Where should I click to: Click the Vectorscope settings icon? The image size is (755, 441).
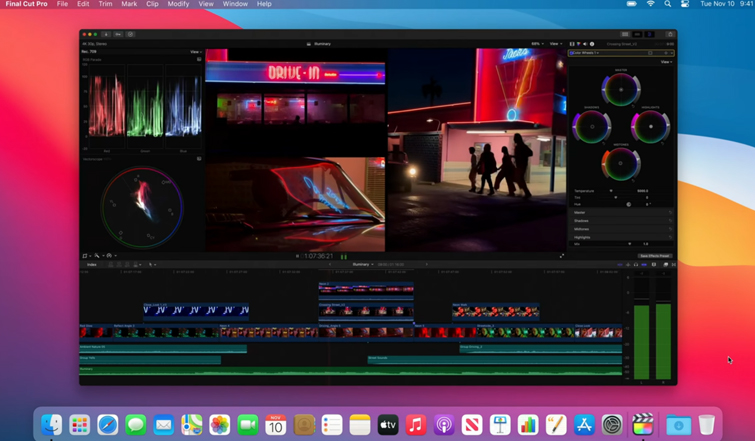click(199, 159)
